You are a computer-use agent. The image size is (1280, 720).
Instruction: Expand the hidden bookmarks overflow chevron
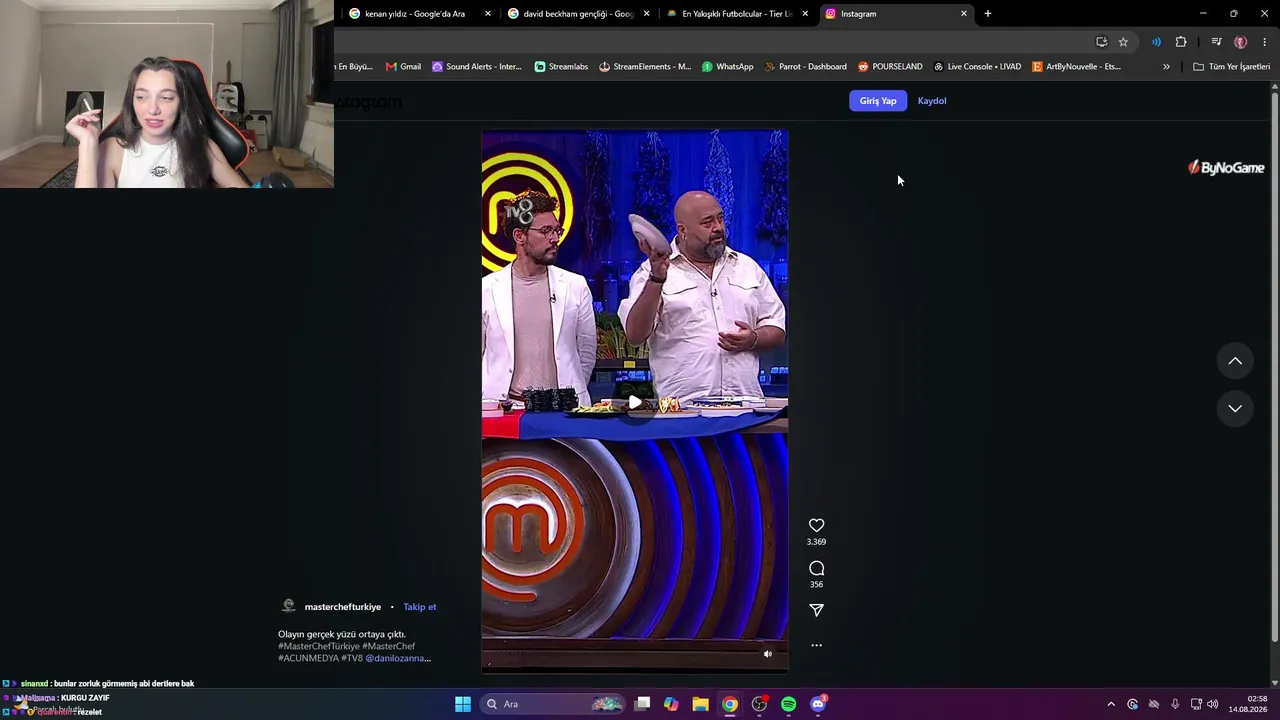pos(1166,67)
